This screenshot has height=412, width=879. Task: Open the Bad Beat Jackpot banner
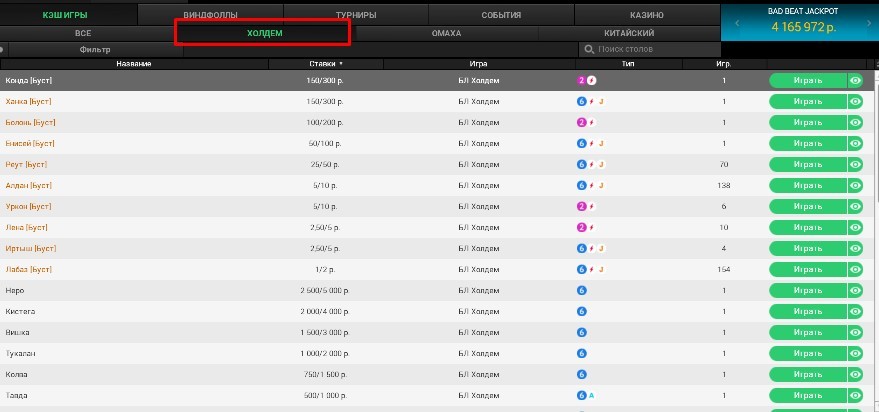[x=799, y=21]
